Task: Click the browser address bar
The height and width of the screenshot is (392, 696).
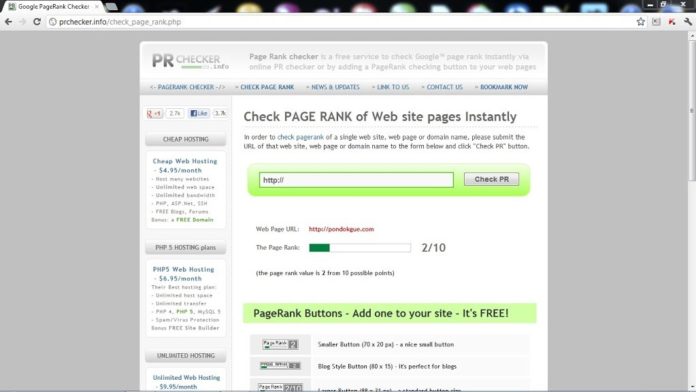Action: point(342,22)
